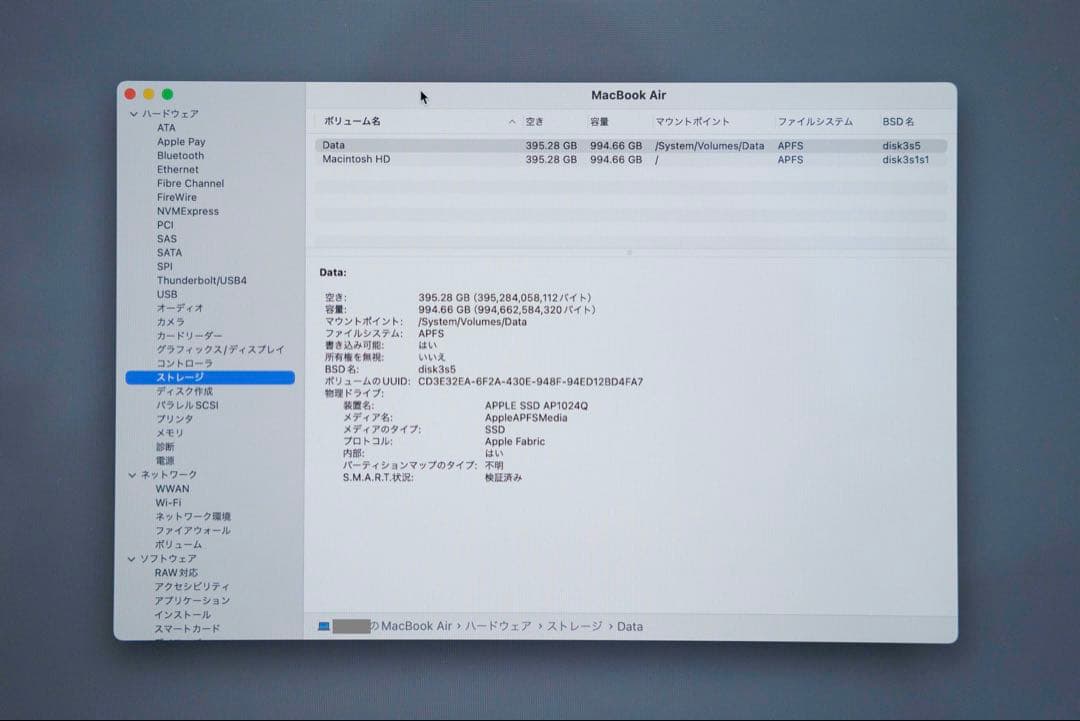Close the window with red button
Screen dimensions: 1080x721
tap(130, 94)
